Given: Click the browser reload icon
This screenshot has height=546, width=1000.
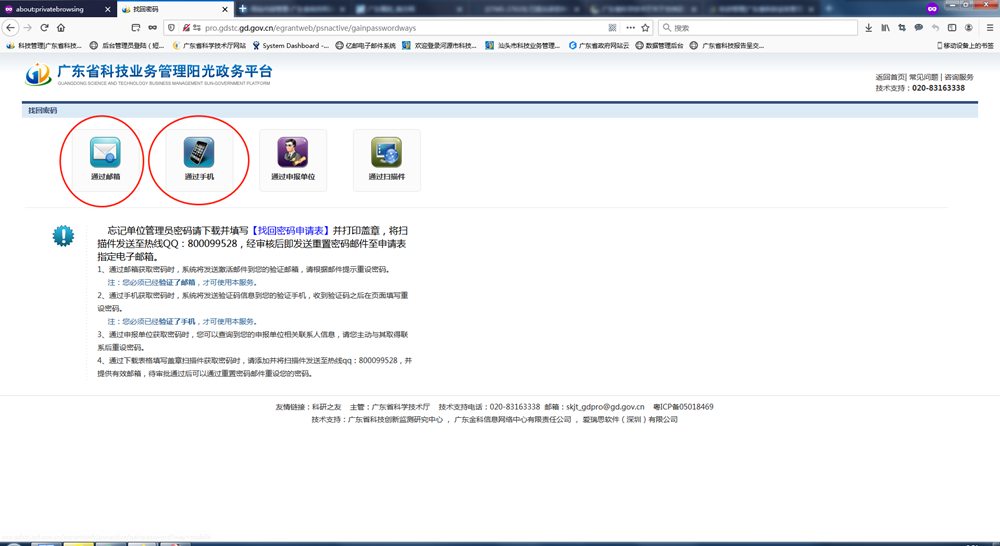Looking at the screenshot, I should (44, 28).
